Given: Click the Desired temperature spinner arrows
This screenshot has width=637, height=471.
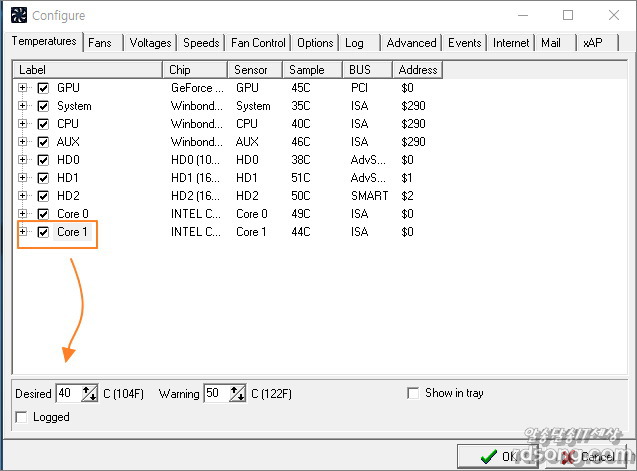Looking at the screenshot, I should [x=89, y=394].
